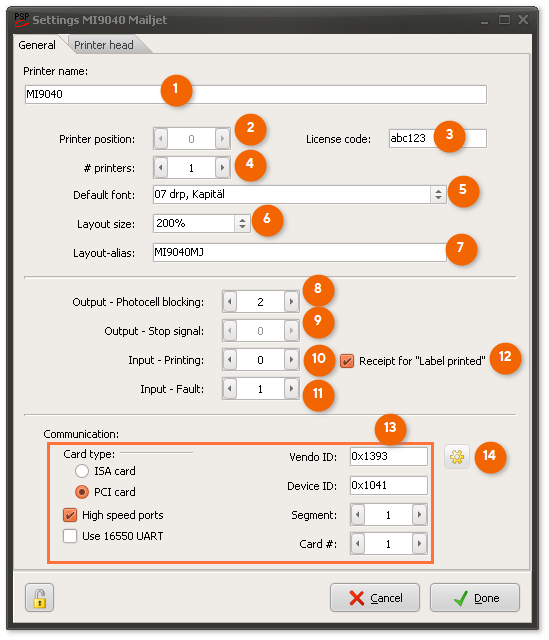The height and width of the screenshot is (640, 549).
Task: Select the ISA card radio button
Action: [x=82, y=471]
